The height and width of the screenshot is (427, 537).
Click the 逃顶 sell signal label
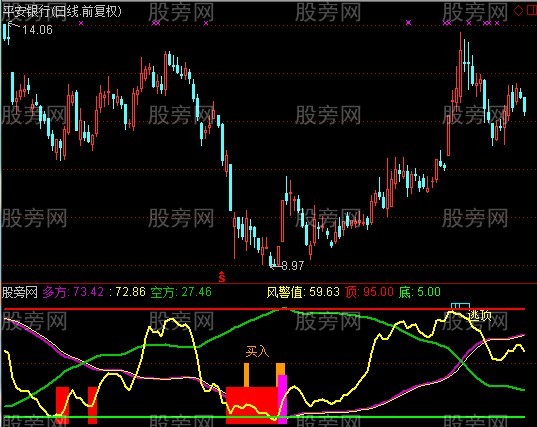coord(480,315)
